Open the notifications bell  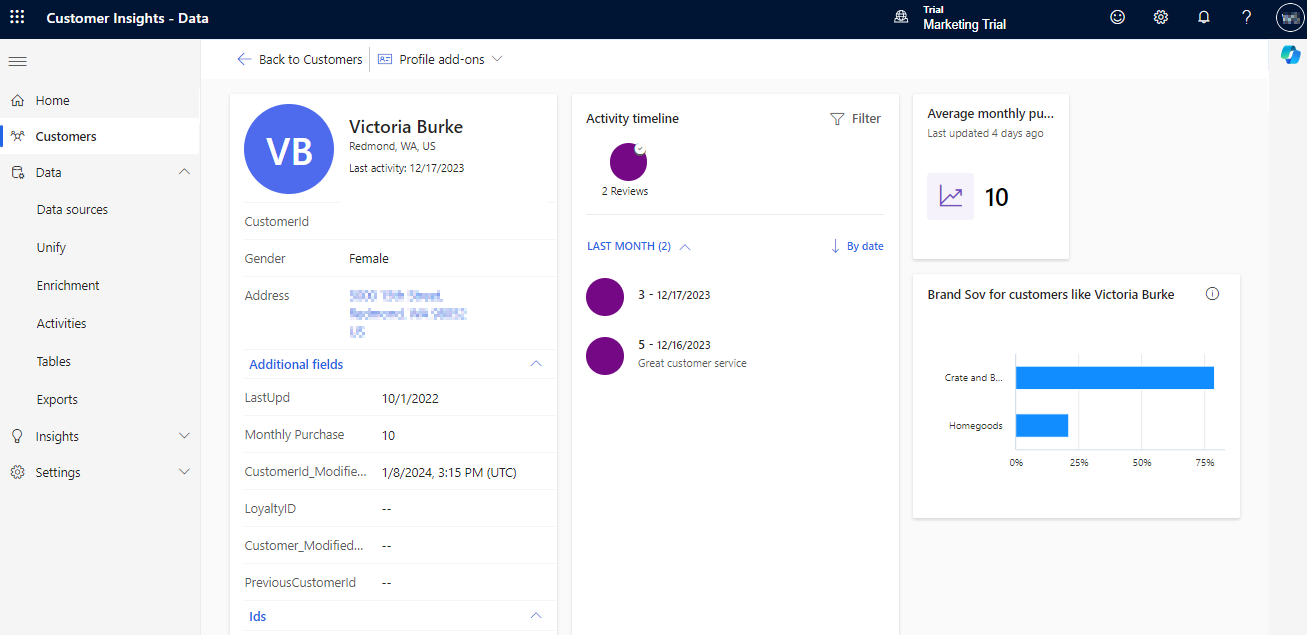click(x=1203, y=17)
